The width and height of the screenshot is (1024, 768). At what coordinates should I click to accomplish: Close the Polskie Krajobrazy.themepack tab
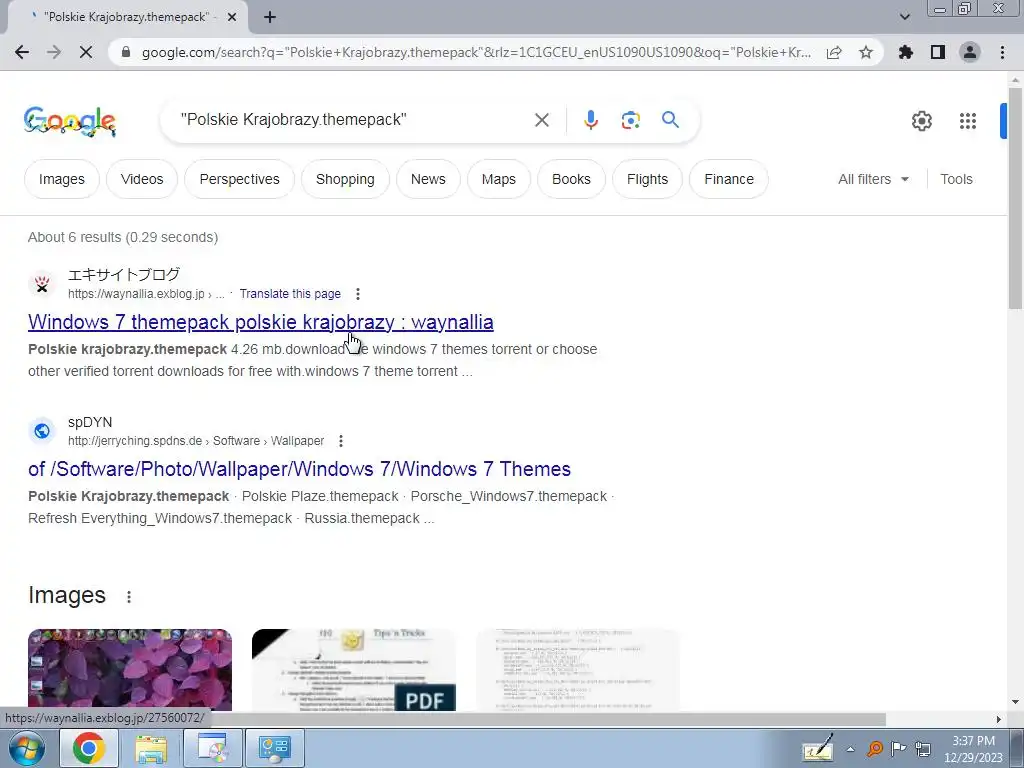231,17
